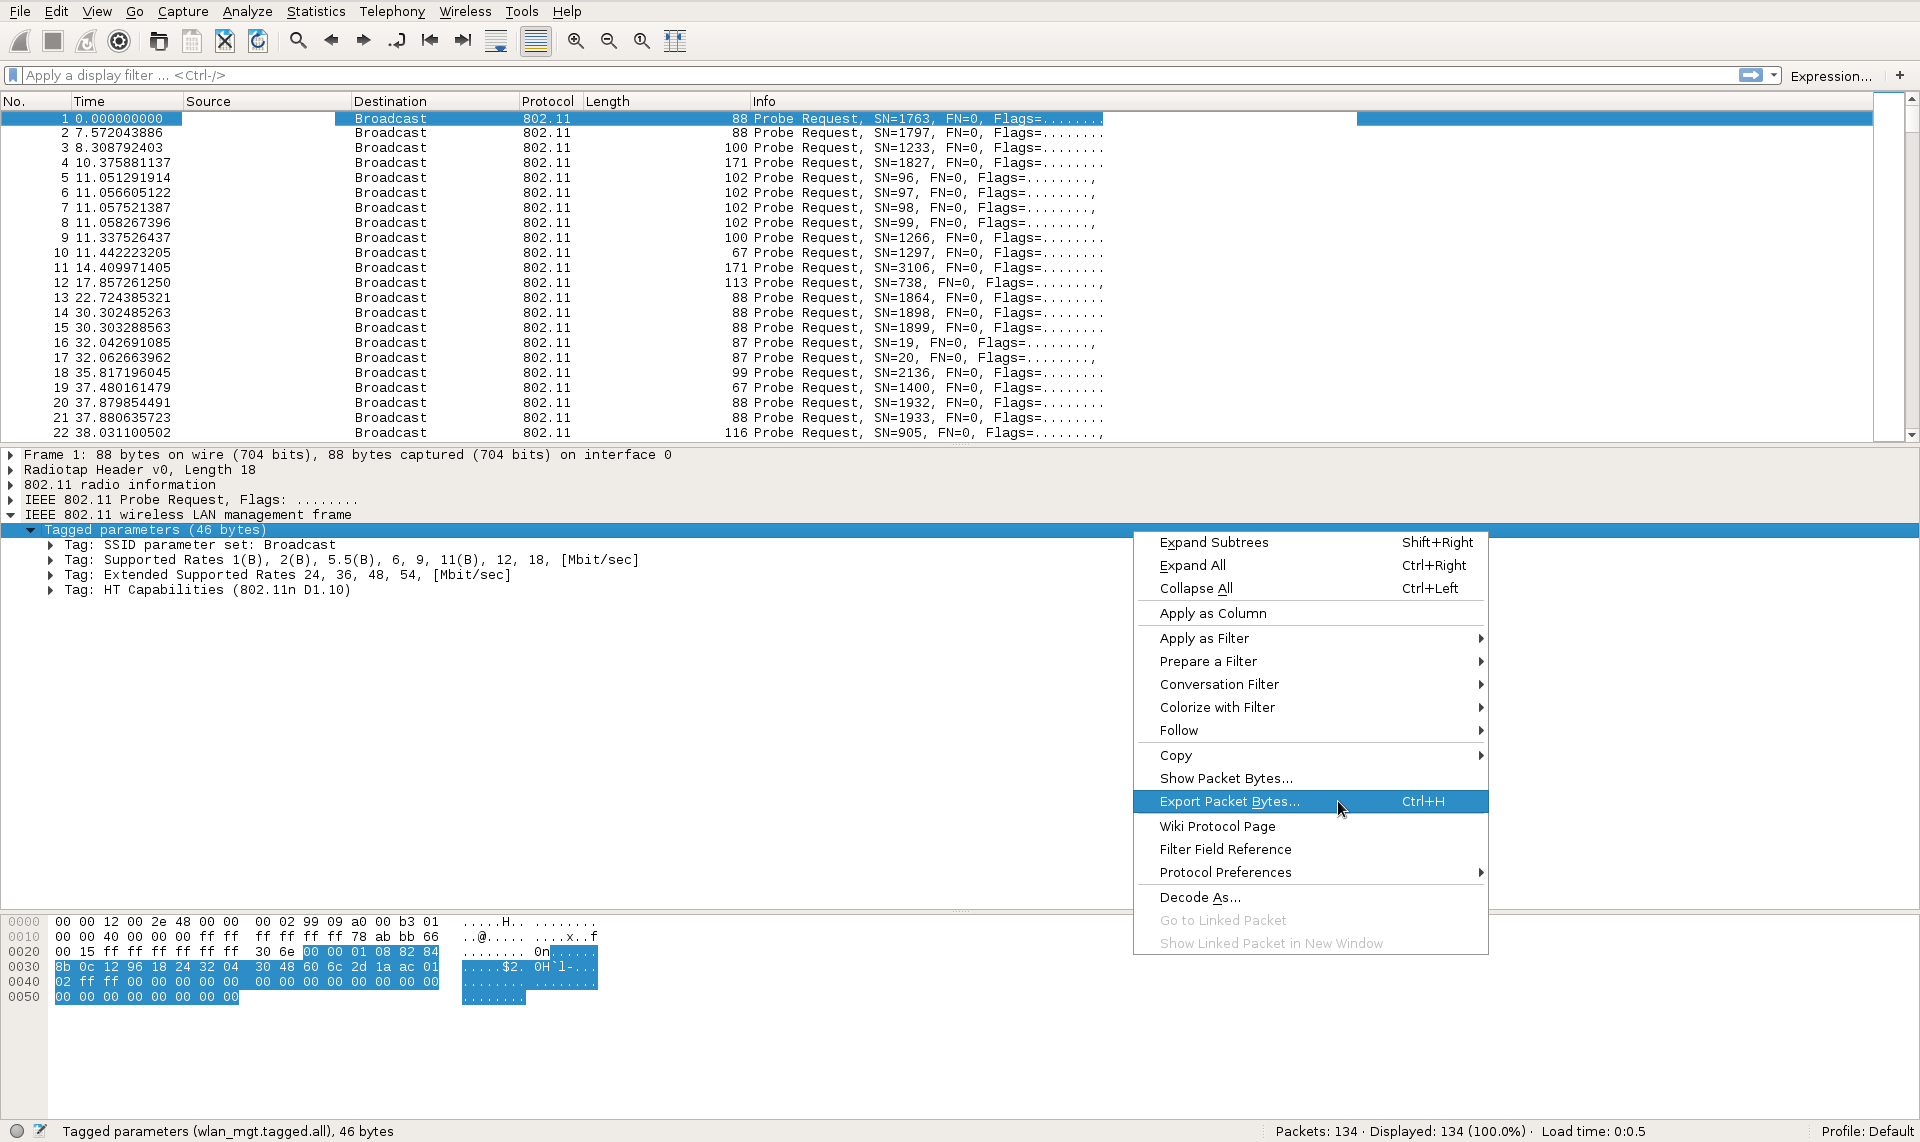Click the display filter input field
The image size is (1920, 1142).
pyautogui.click(x=870, y=75)
